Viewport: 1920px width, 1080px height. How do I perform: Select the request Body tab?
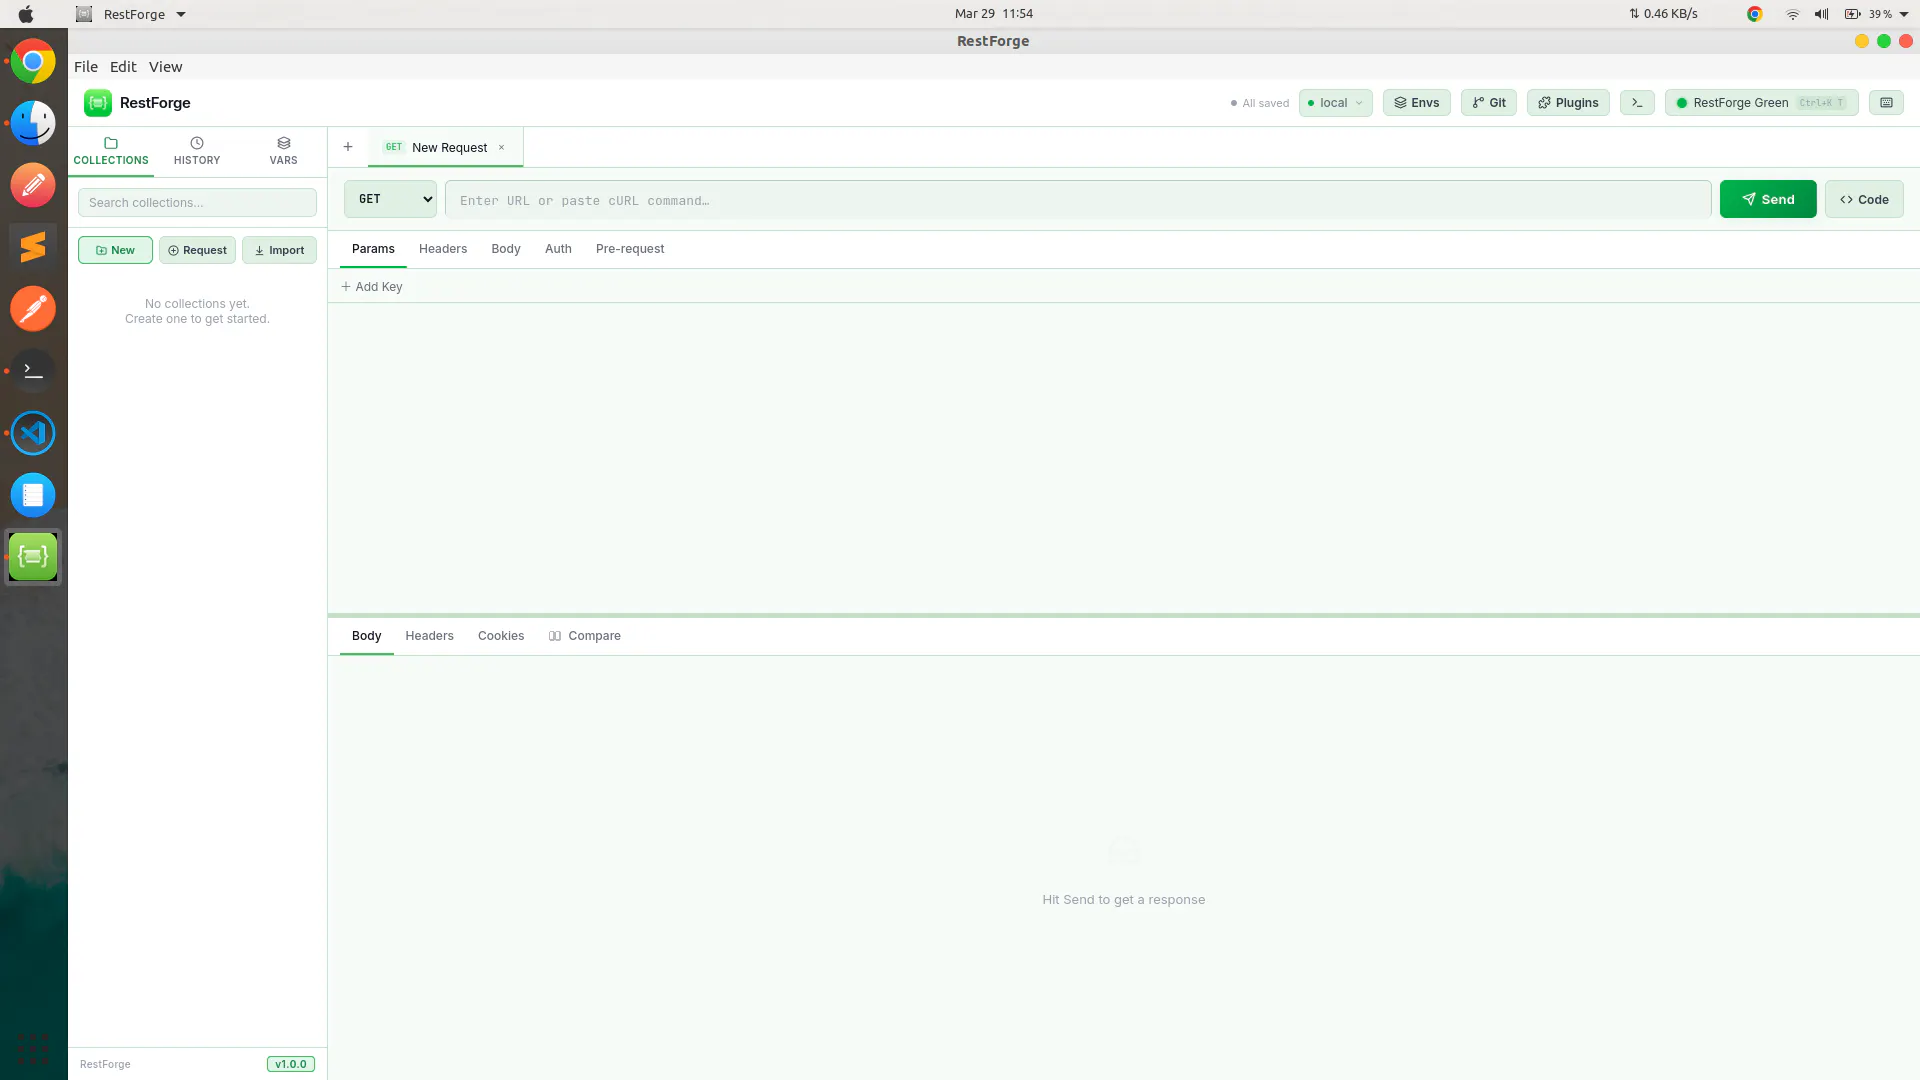(506, 249)
